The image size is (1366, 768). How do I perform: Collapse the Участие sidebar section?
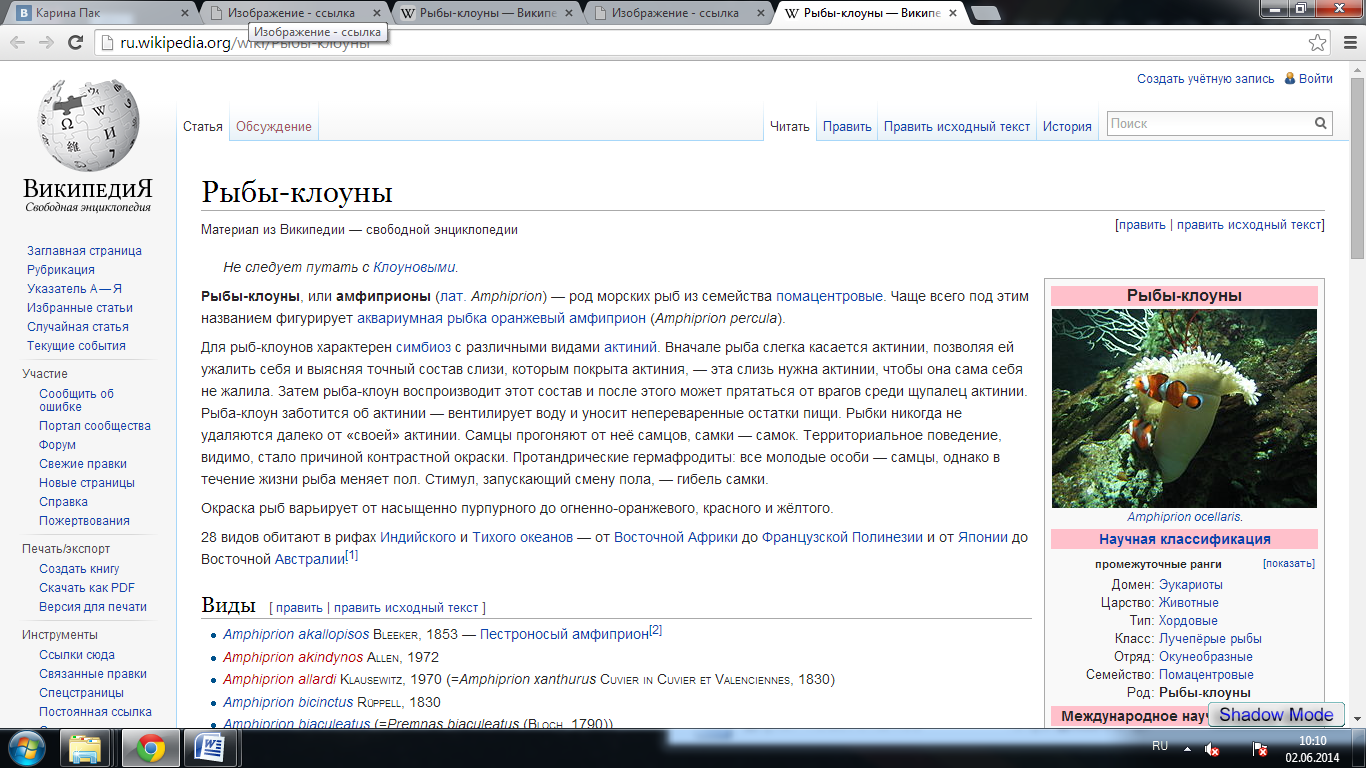pyautogui.click(x=45, y=374)
